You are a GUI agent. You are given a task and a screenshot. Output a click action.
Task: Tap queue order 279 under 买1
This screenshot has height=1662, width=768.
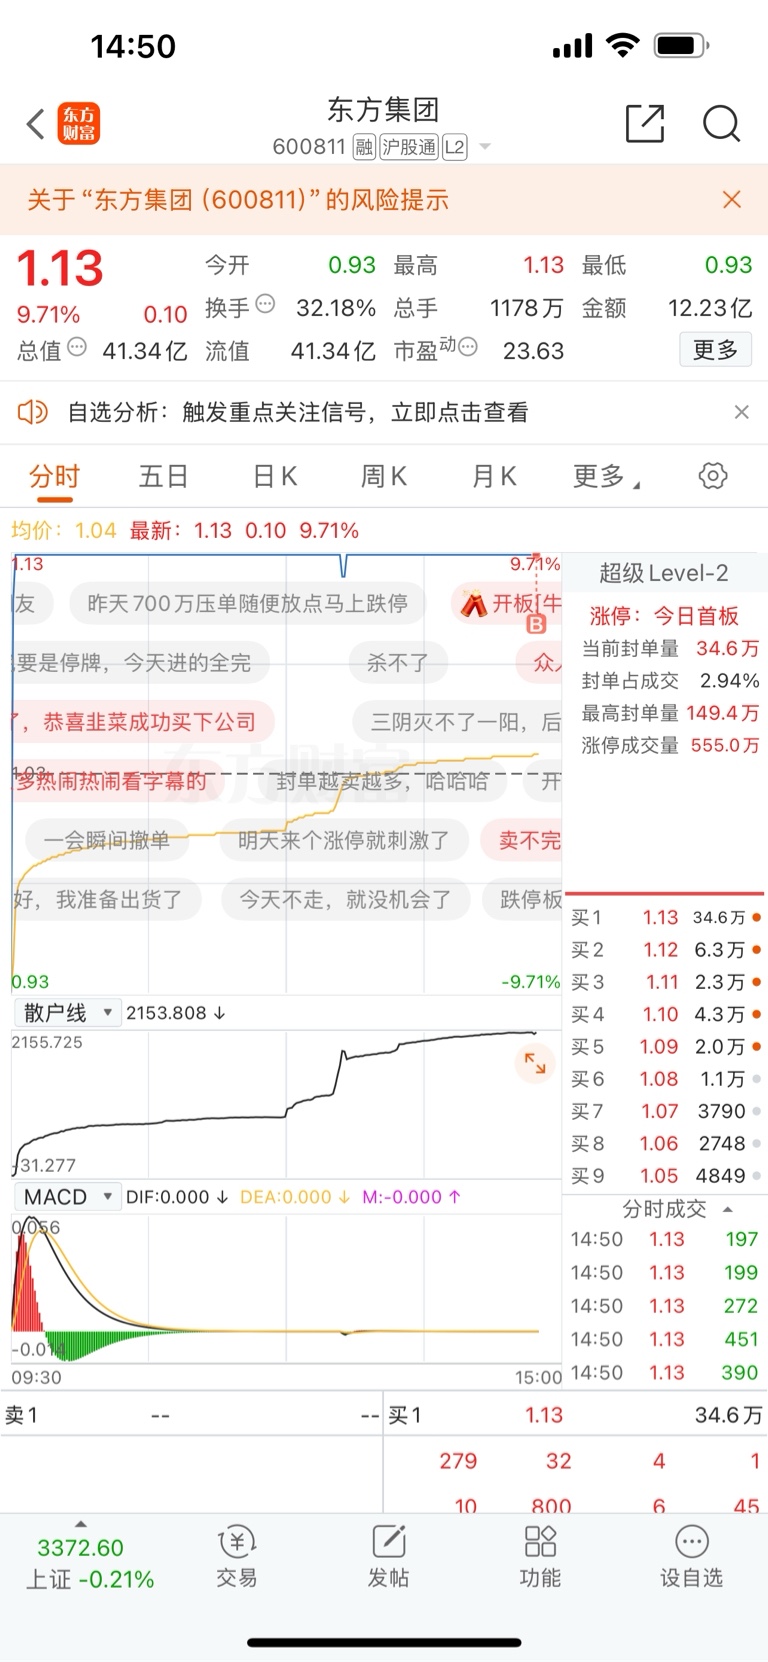pyautogui.click(x=458, y=1461)
